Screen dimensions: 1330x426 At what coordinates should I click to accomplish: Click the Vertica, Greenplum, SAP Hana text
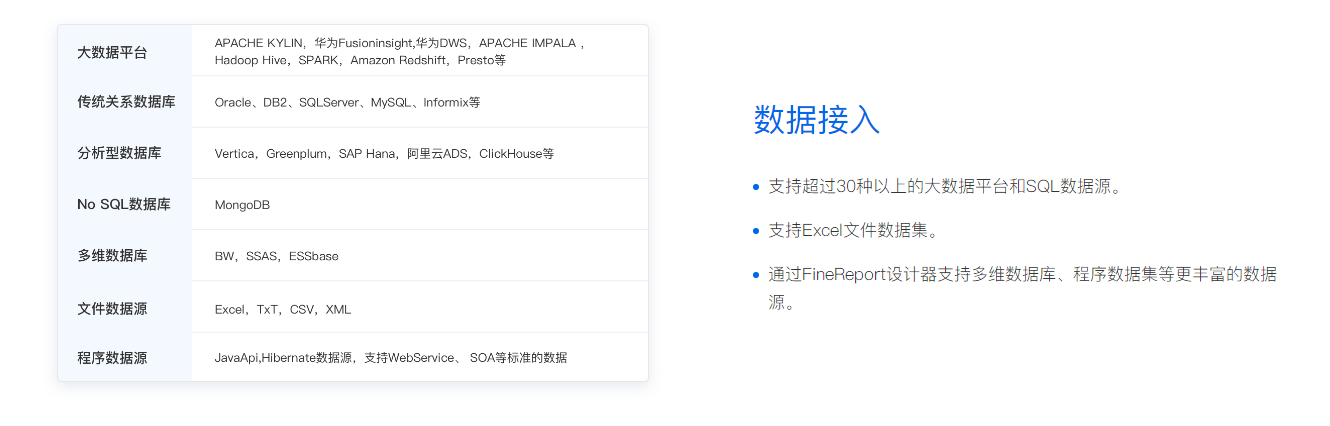pyautogui.click(x=384, y=154)
